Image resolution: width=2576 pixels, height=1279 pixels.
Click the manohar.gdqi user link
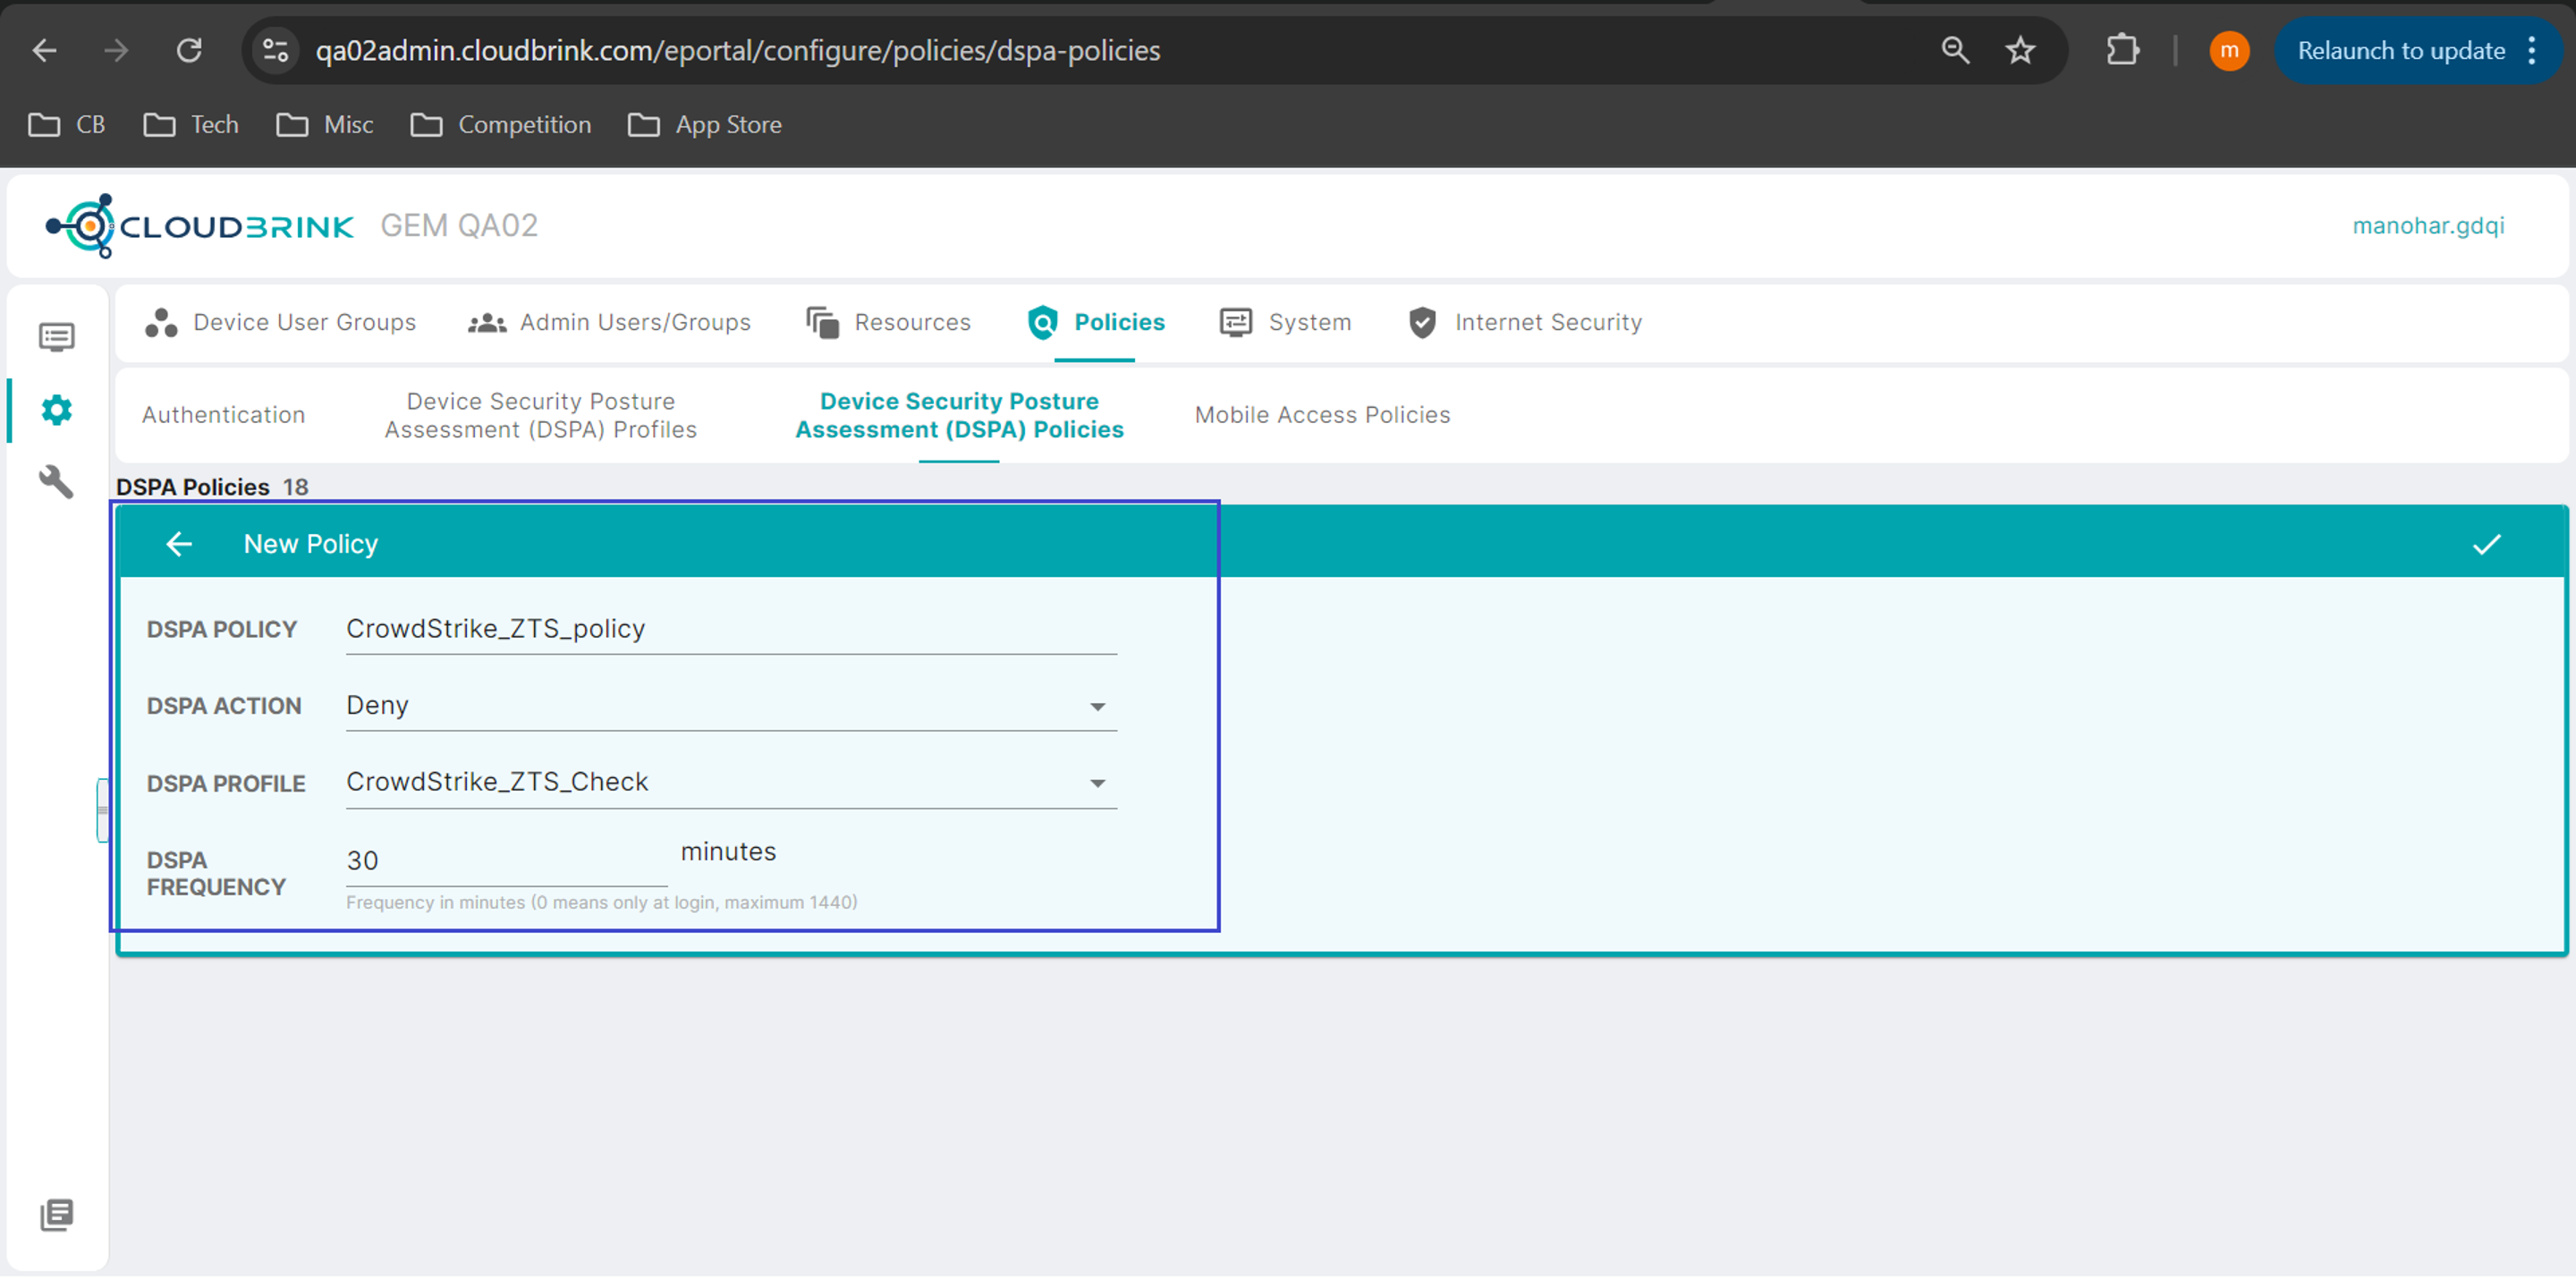point(2427,226)
